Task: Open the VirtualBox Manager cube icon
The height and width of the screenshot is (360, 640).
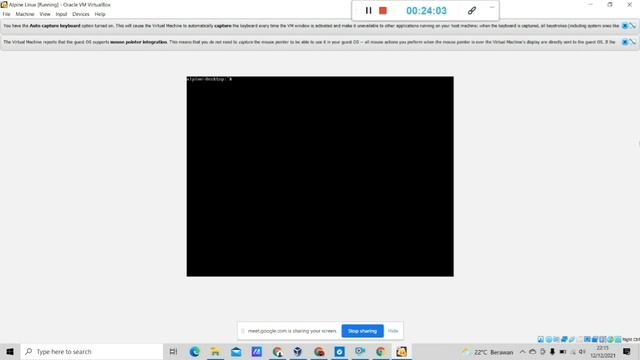Action: point(298,351)
